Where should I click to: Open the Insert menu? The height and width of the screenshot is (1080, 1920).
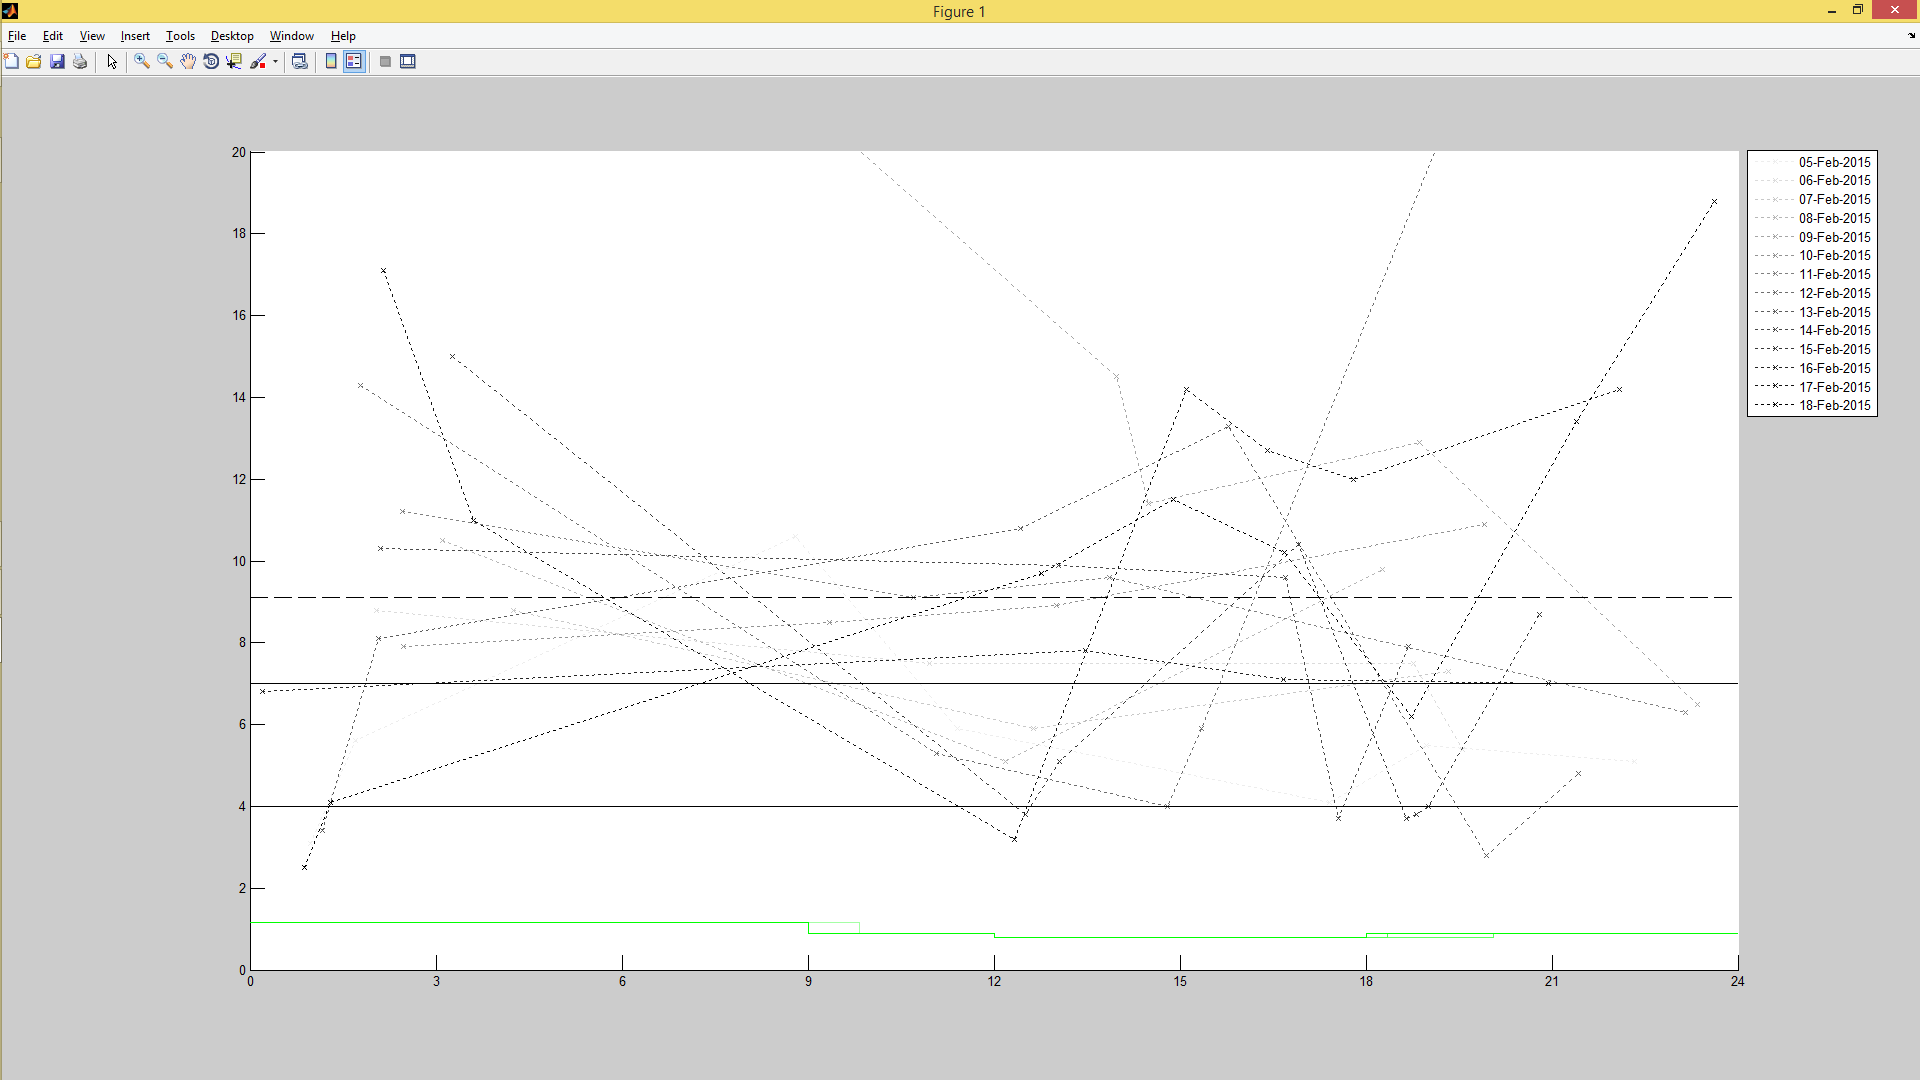135,36
